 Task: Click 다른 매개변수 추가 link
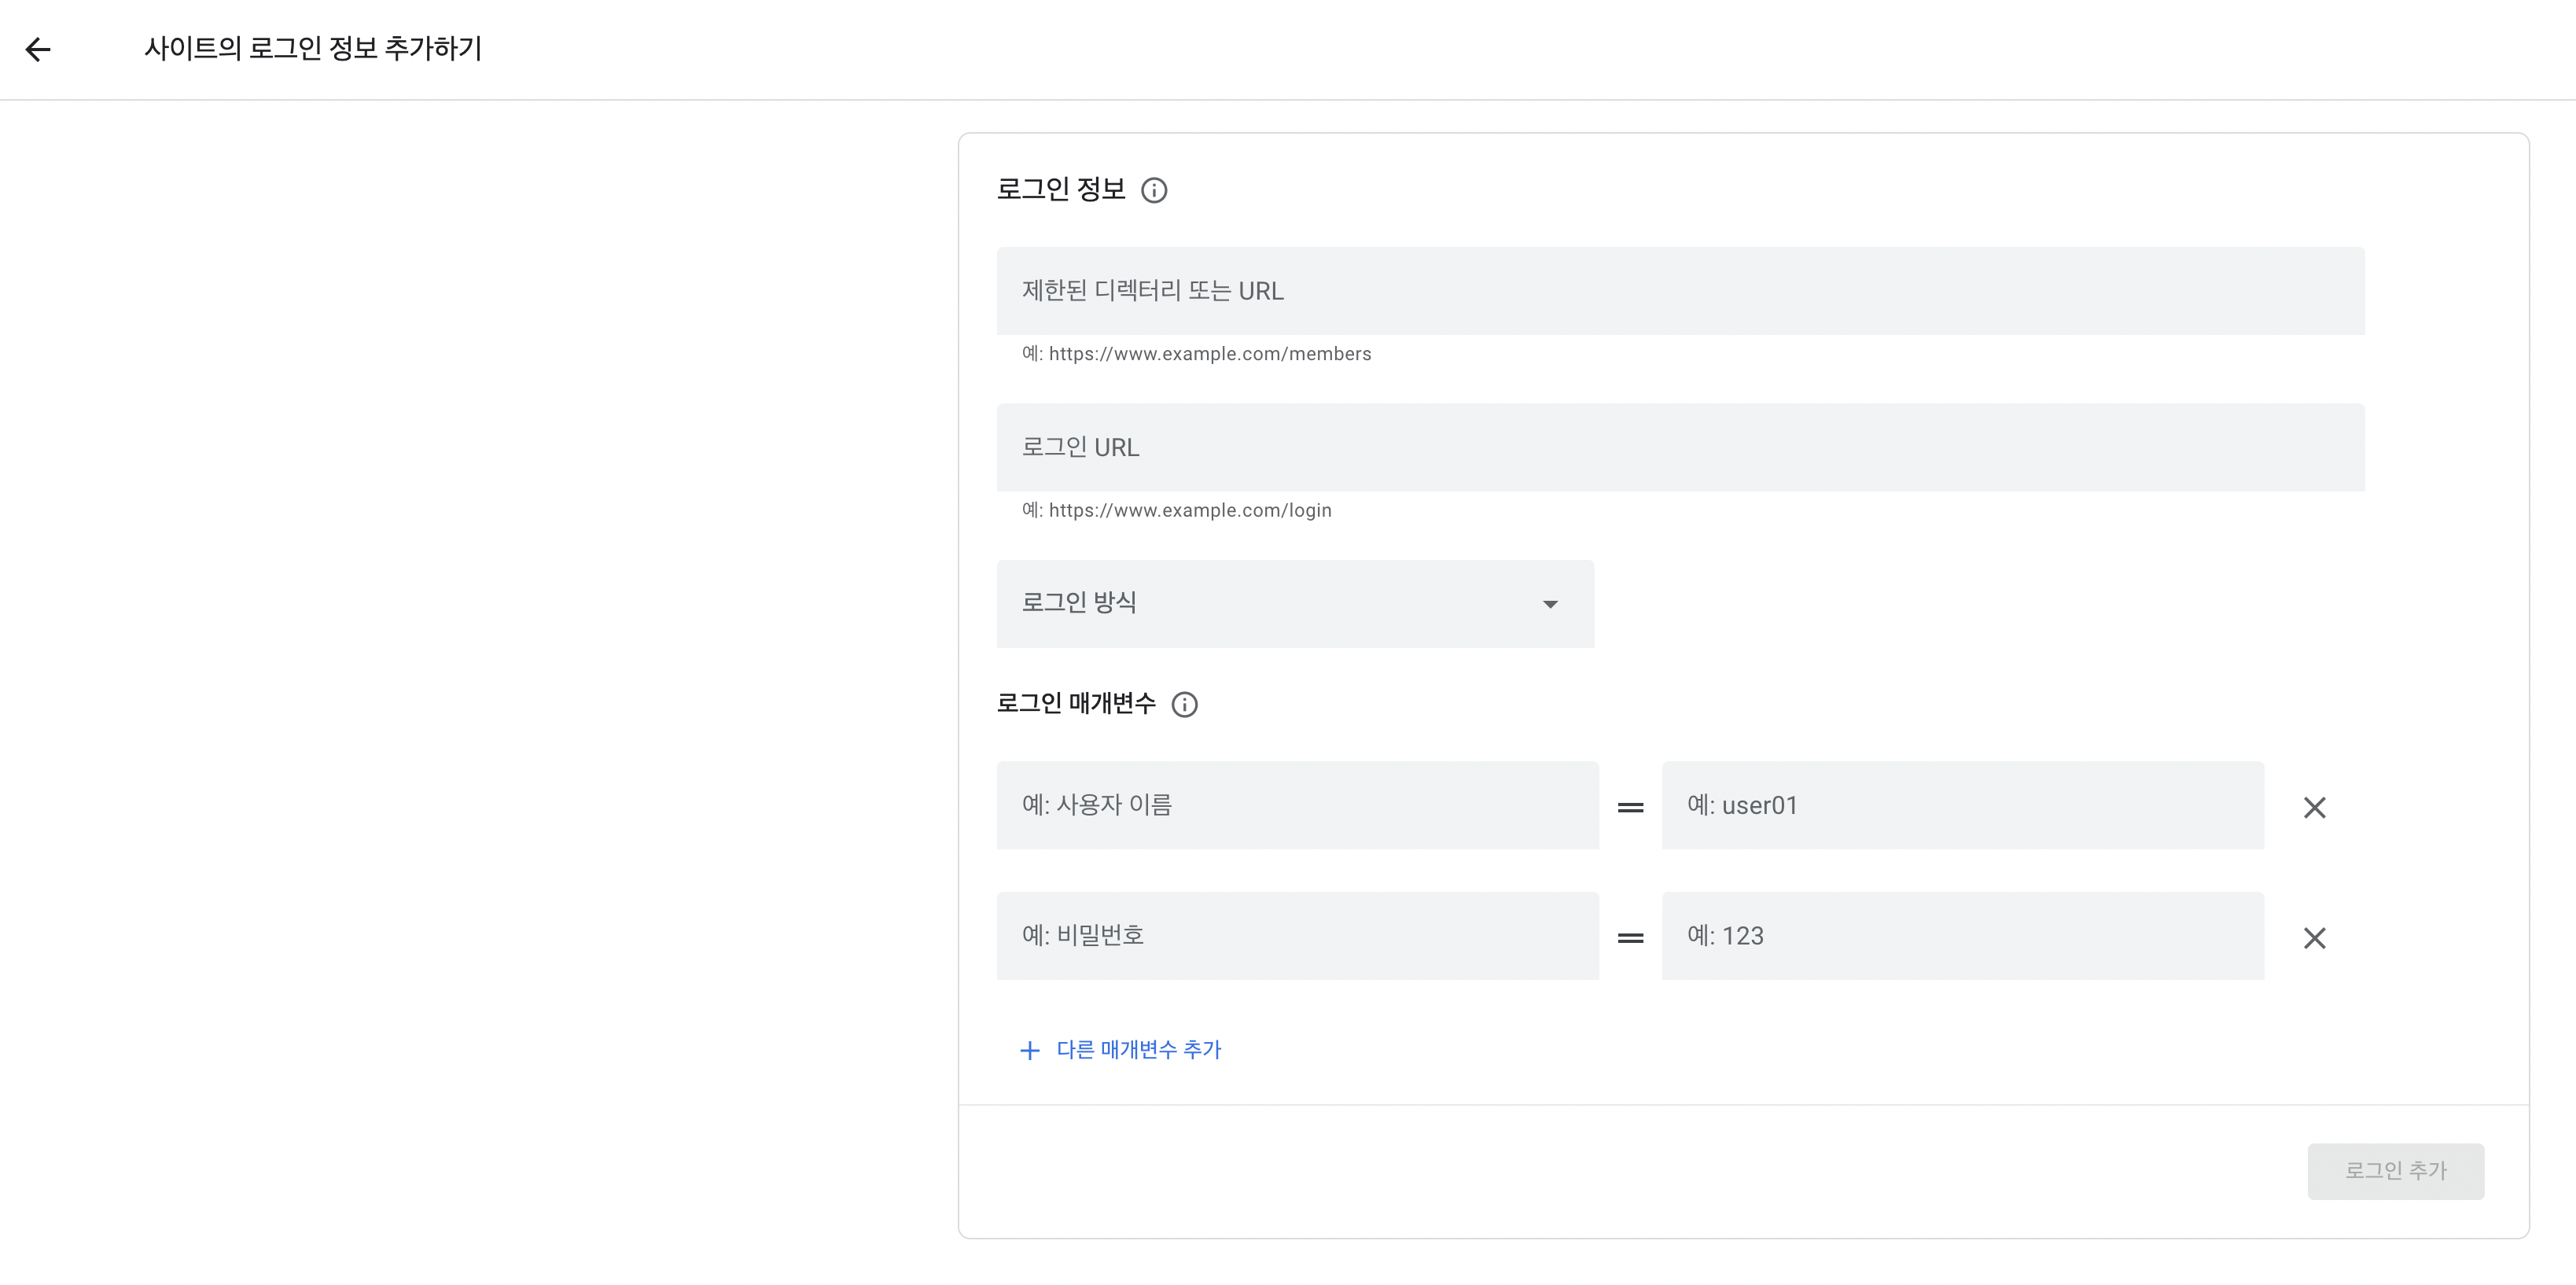pyautogui.click(x=1139, y=1050)
